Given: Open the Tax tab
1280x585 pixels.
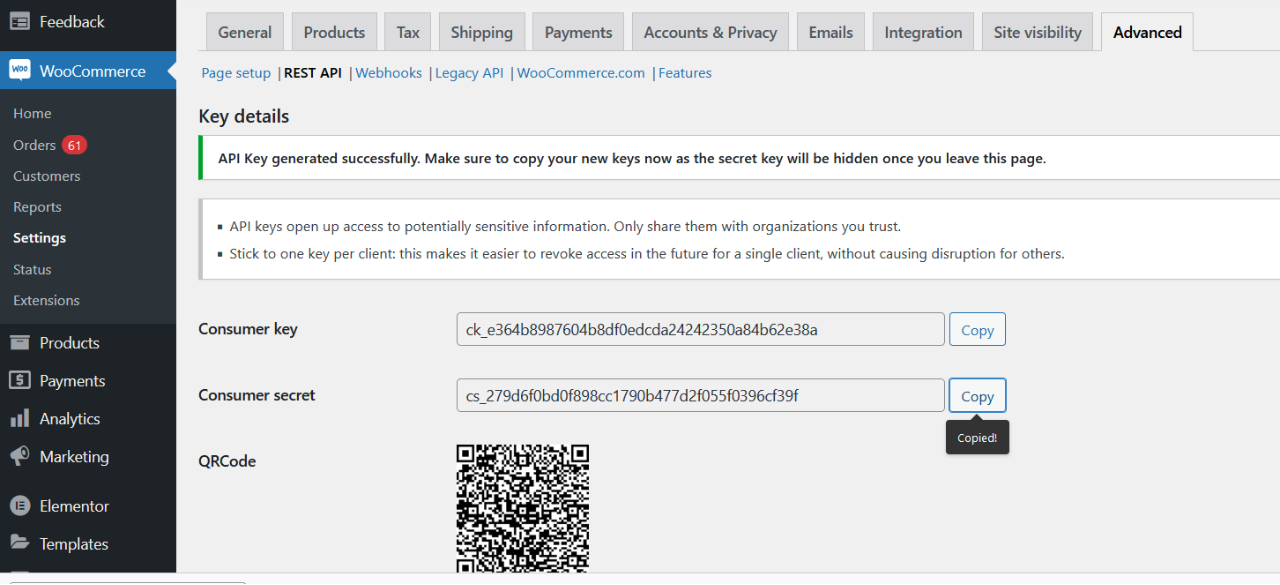Looking at the screenshot, I should (408, 32).
